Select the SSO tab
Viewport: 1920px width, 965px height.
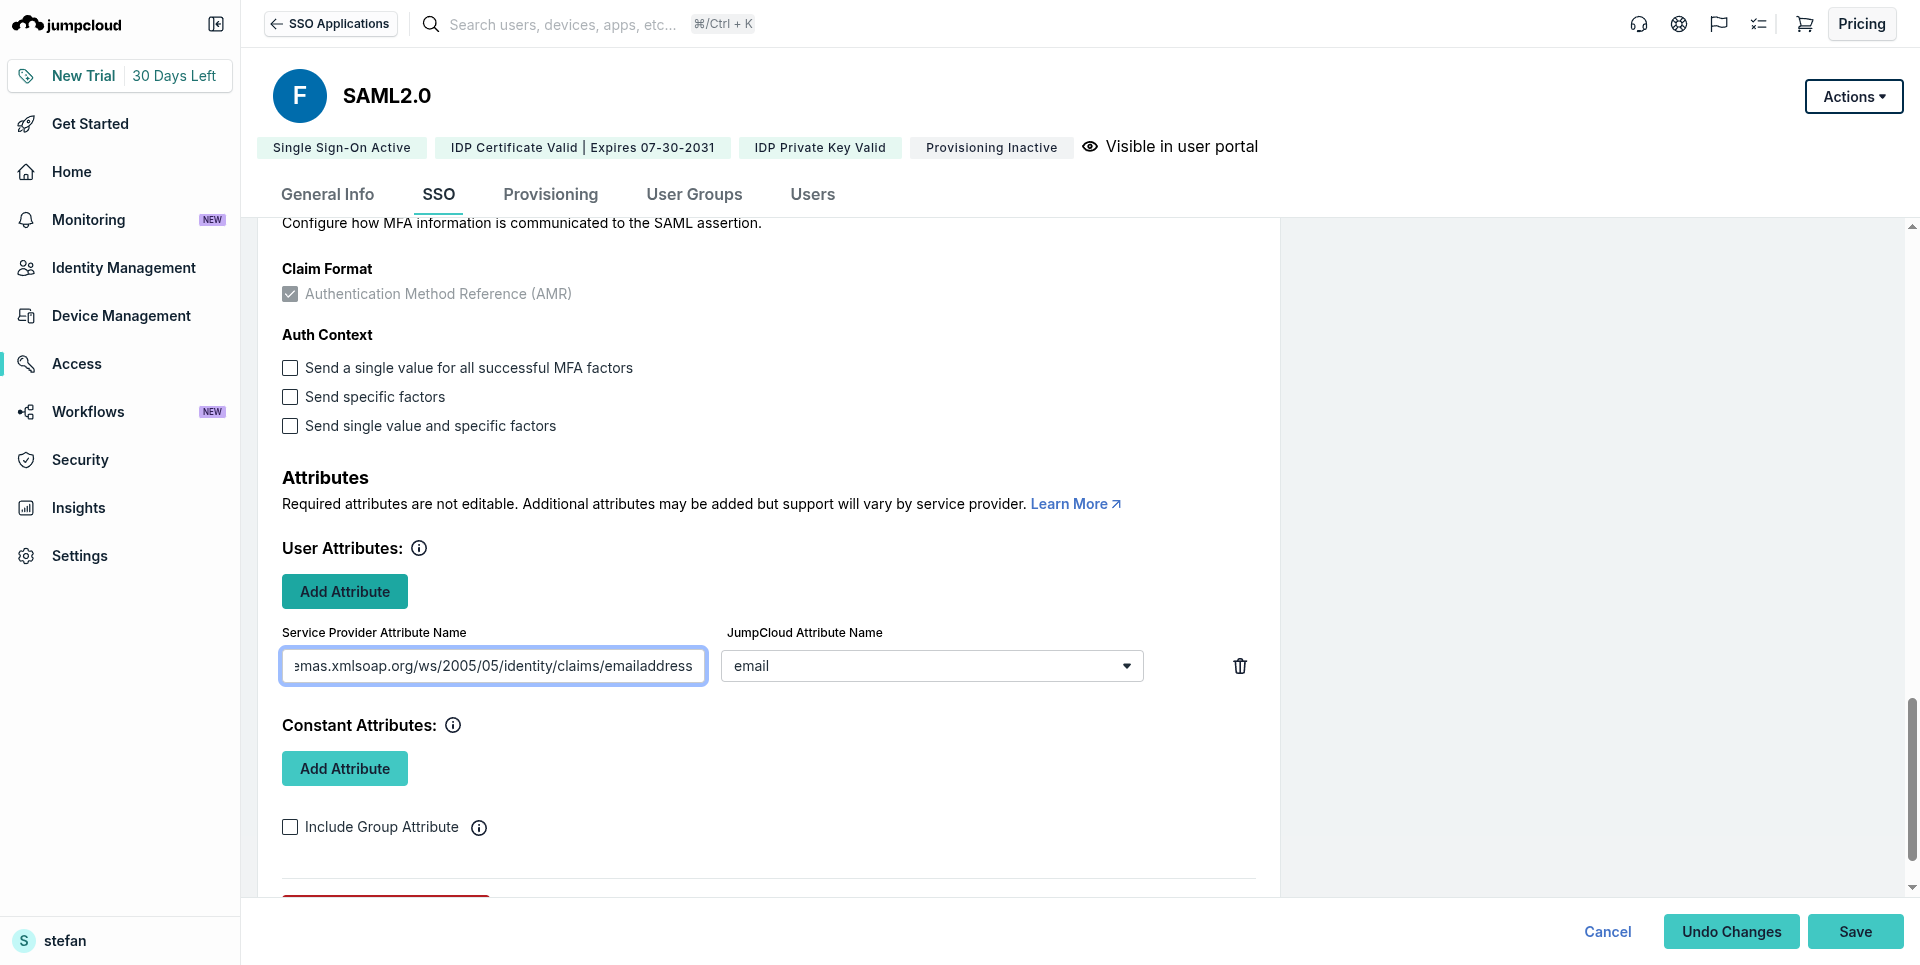439,194
